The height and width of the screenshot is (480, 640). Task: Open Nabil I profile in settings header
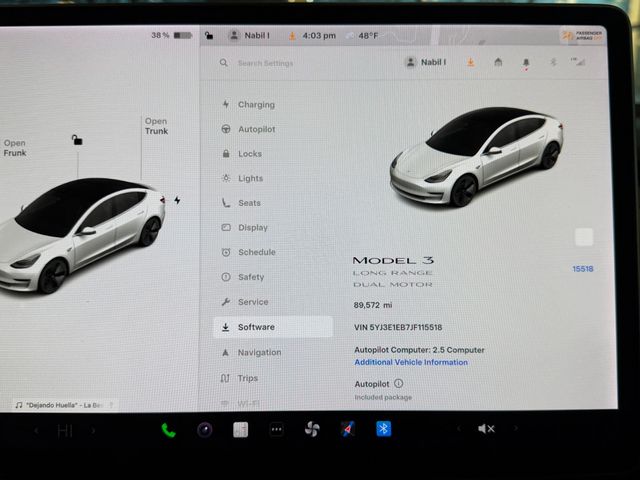pos(426,62)
